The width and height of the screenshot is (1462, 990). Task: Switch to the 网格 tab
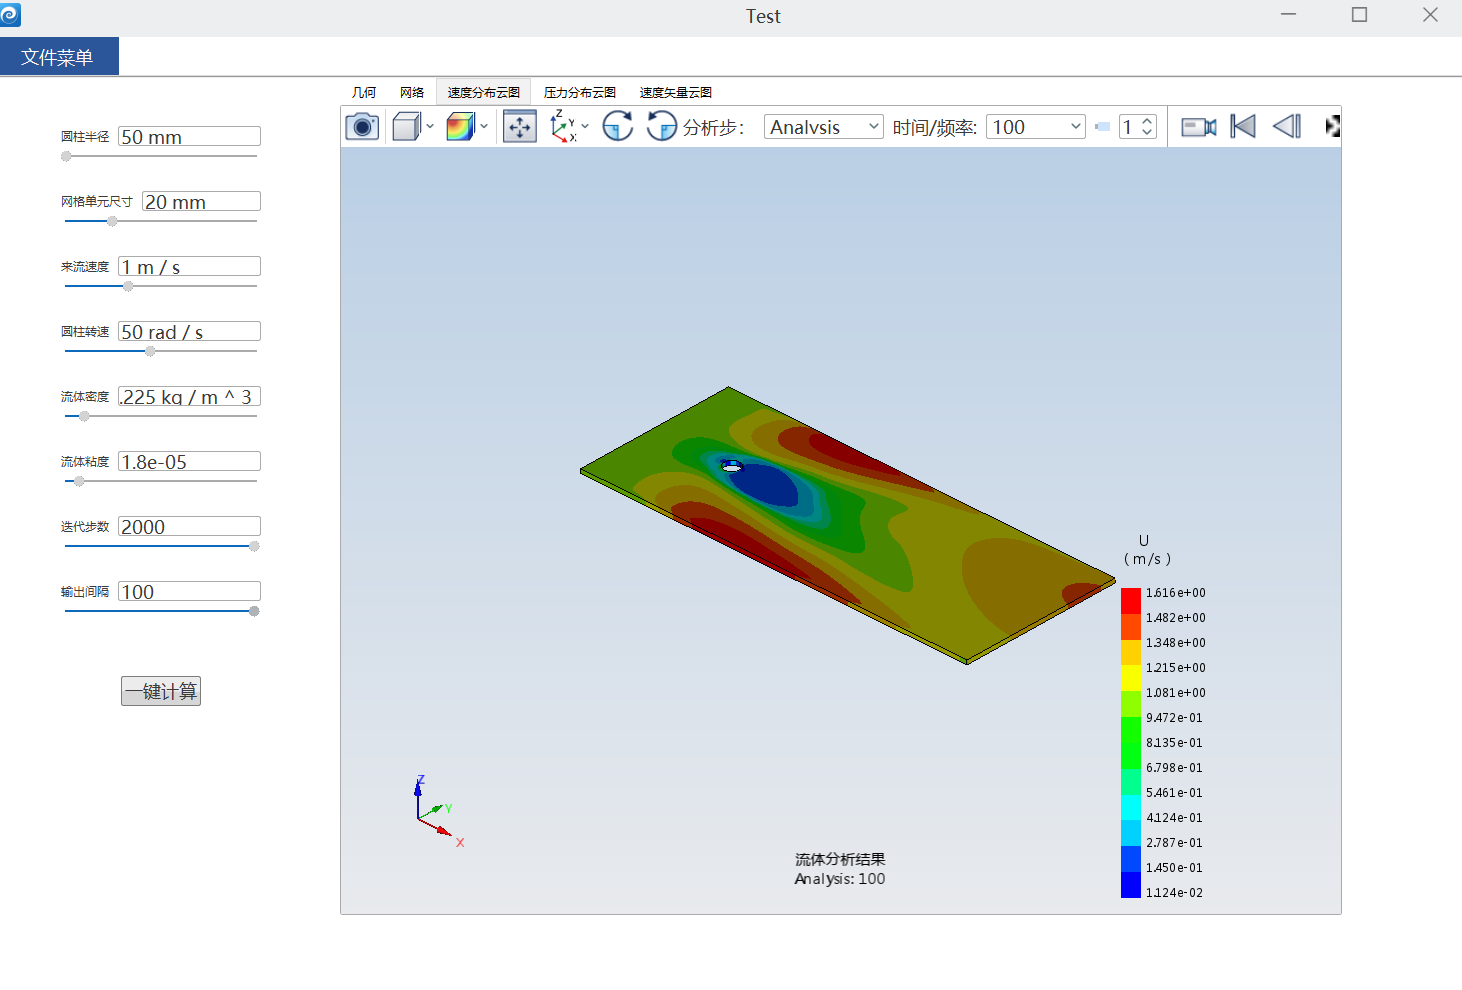coord(412,92)
